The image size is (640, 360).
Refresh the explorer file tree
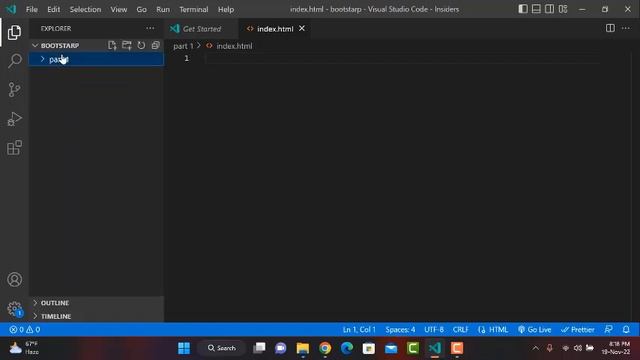click(x=141, y=45)
